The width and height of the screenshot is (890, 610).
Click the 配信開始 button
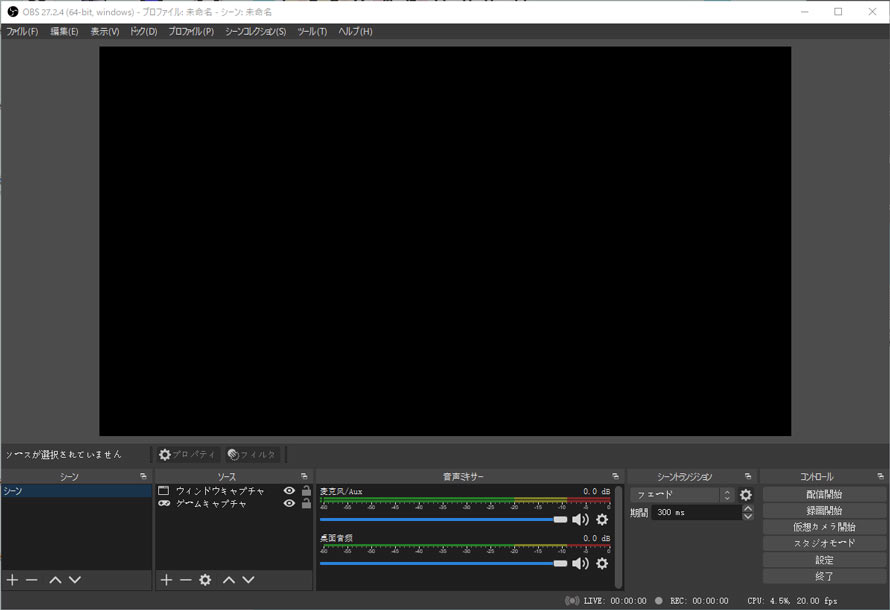(x=824, y=494)
